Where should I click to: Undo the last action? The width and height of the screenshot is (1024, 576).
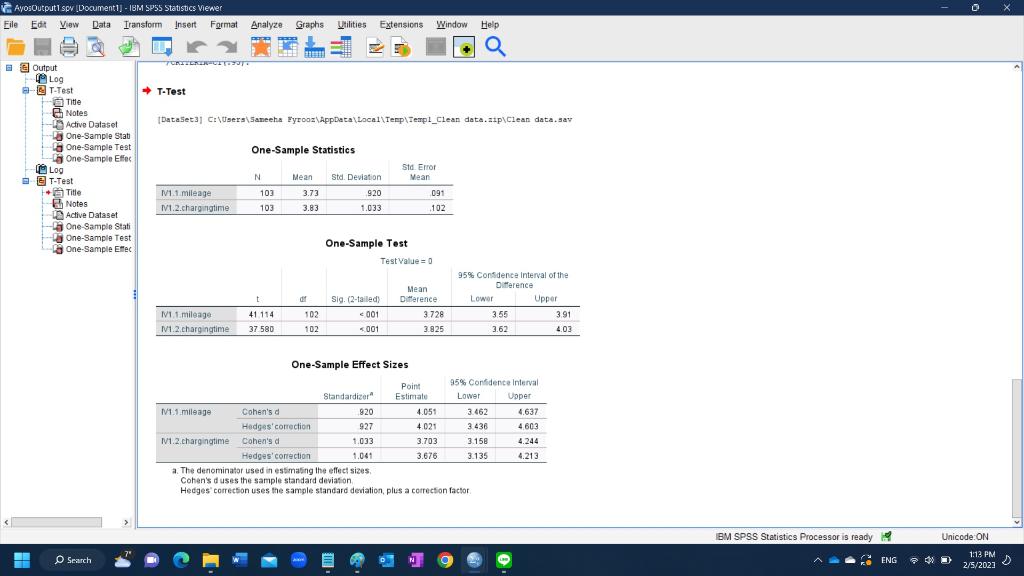pyautogui.click(x=194, y=46)
